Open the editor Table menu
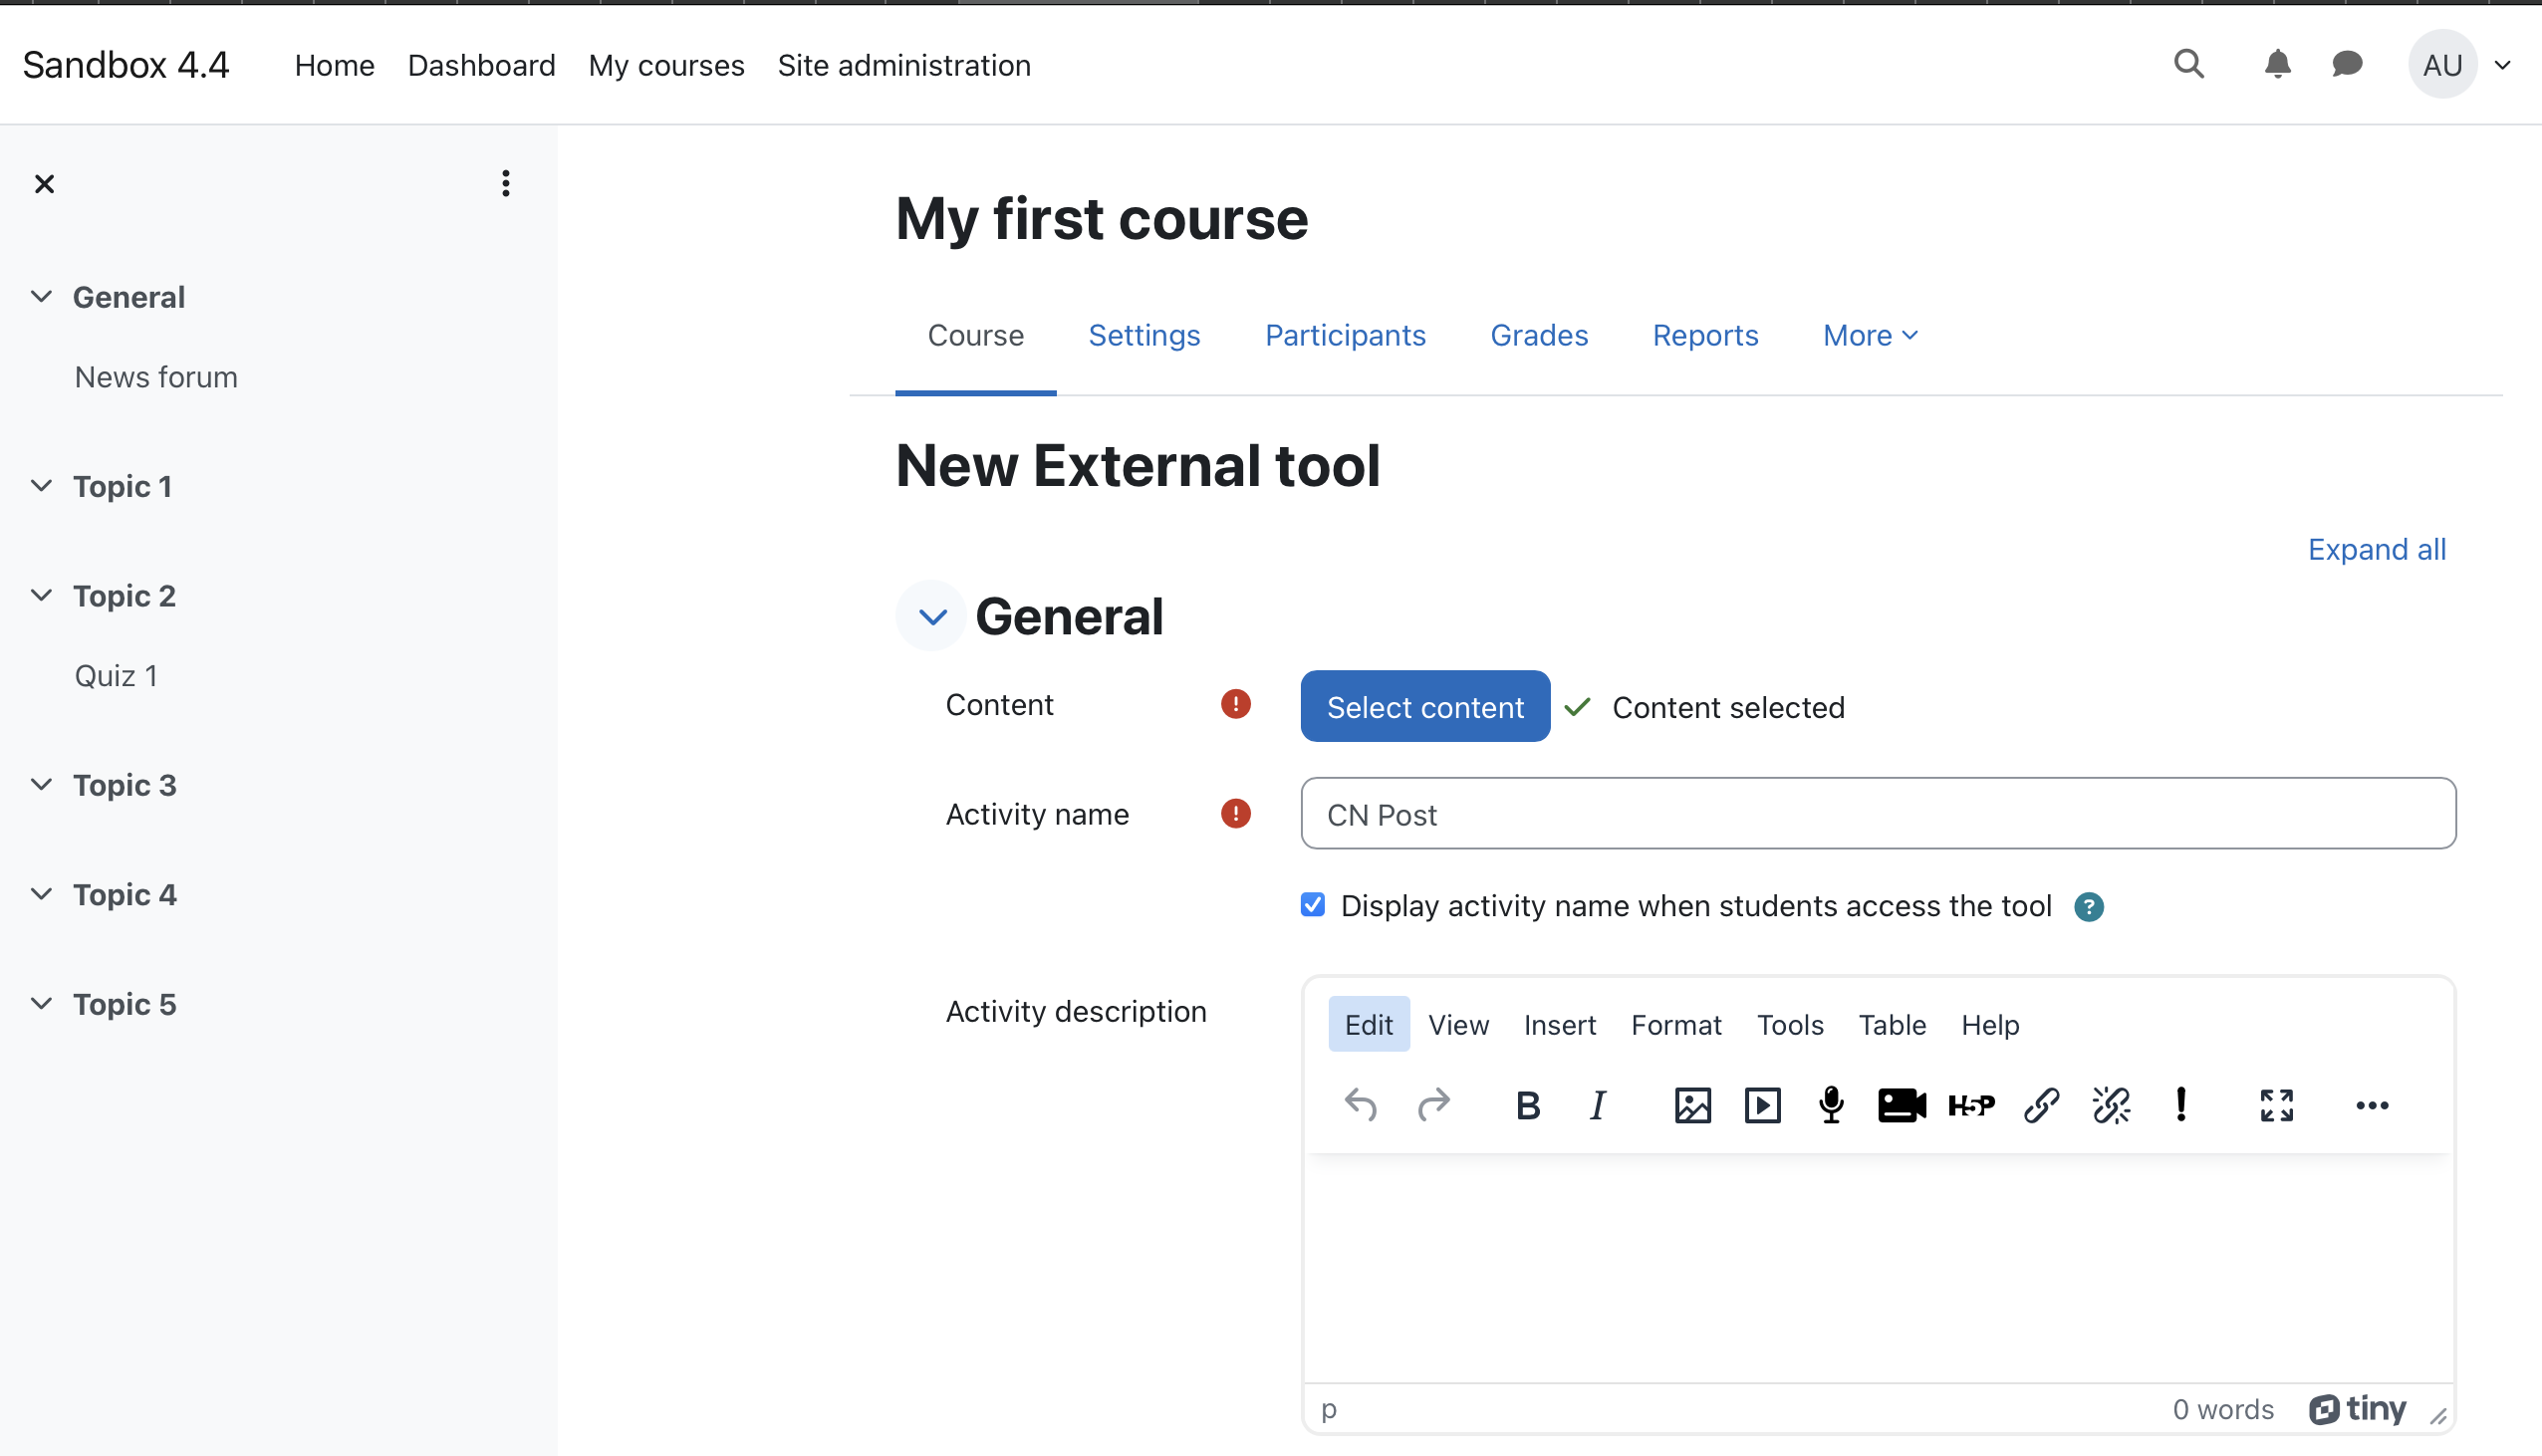 (x=1892, y=1024)
